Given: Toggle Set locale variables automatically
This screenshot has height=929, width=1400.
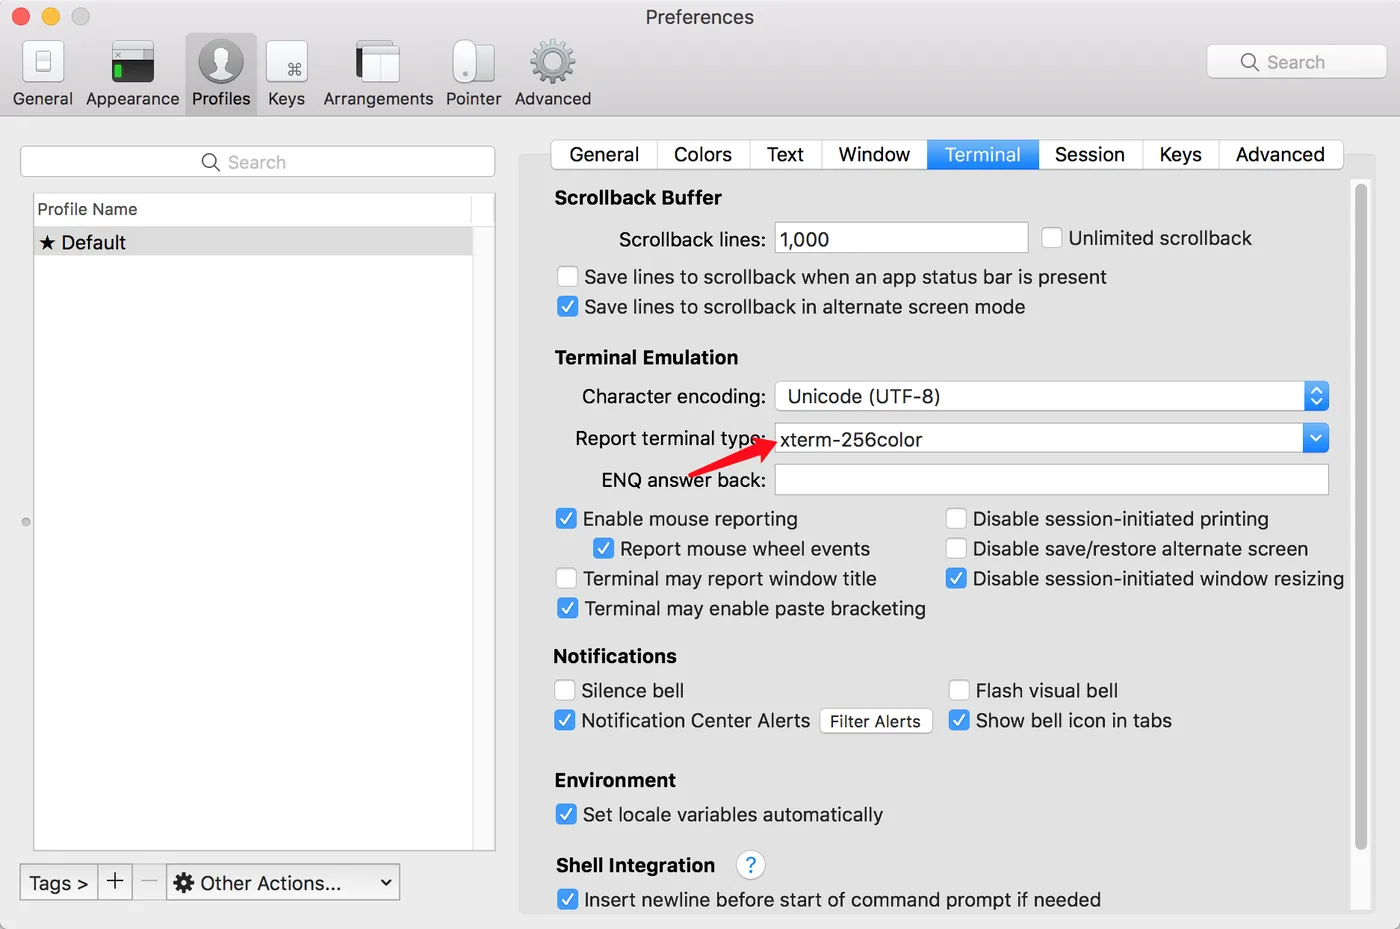Looking at the screenshot, I should 566,814.
